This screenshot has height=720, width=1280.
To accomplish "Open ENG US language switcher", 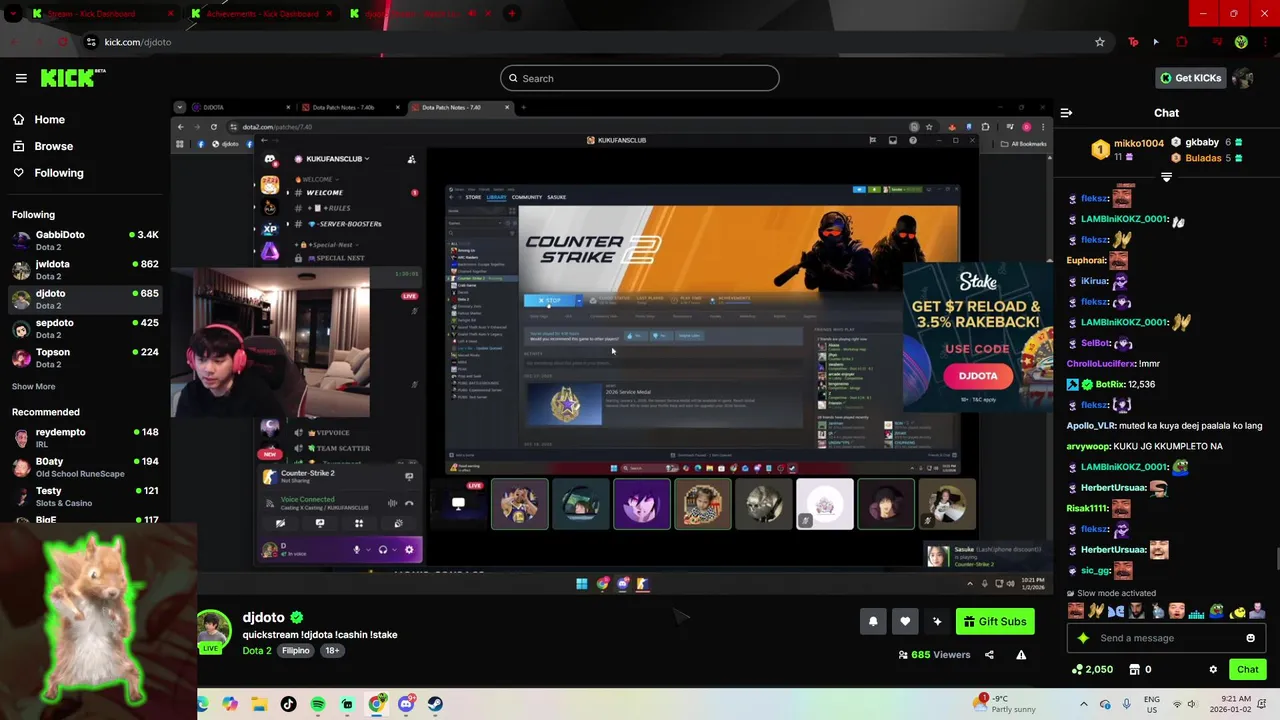I will coord(1152,704).
